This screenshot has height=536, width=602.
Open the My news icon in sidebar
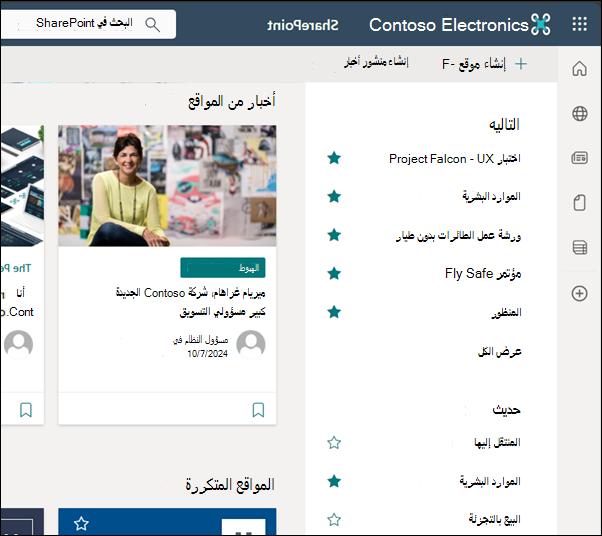pos(579,158)
